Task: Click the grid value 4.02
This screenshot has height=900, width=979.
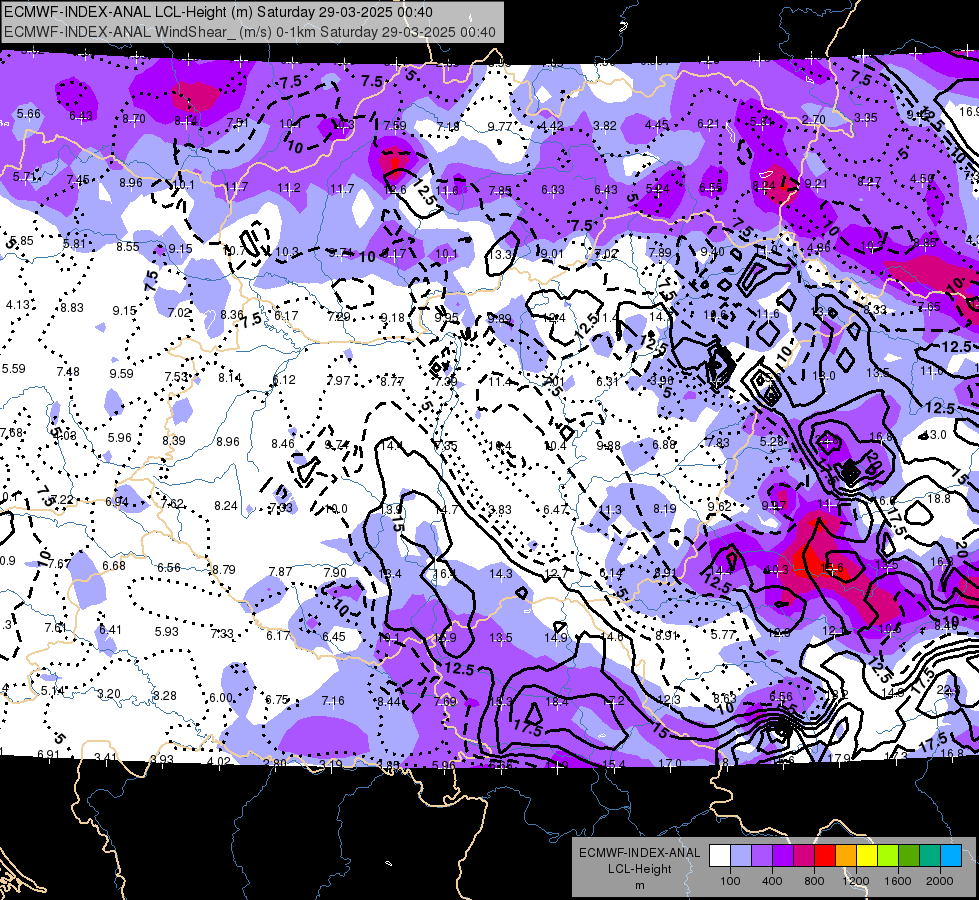Action: pyautogui.click(x=219, y=761)
